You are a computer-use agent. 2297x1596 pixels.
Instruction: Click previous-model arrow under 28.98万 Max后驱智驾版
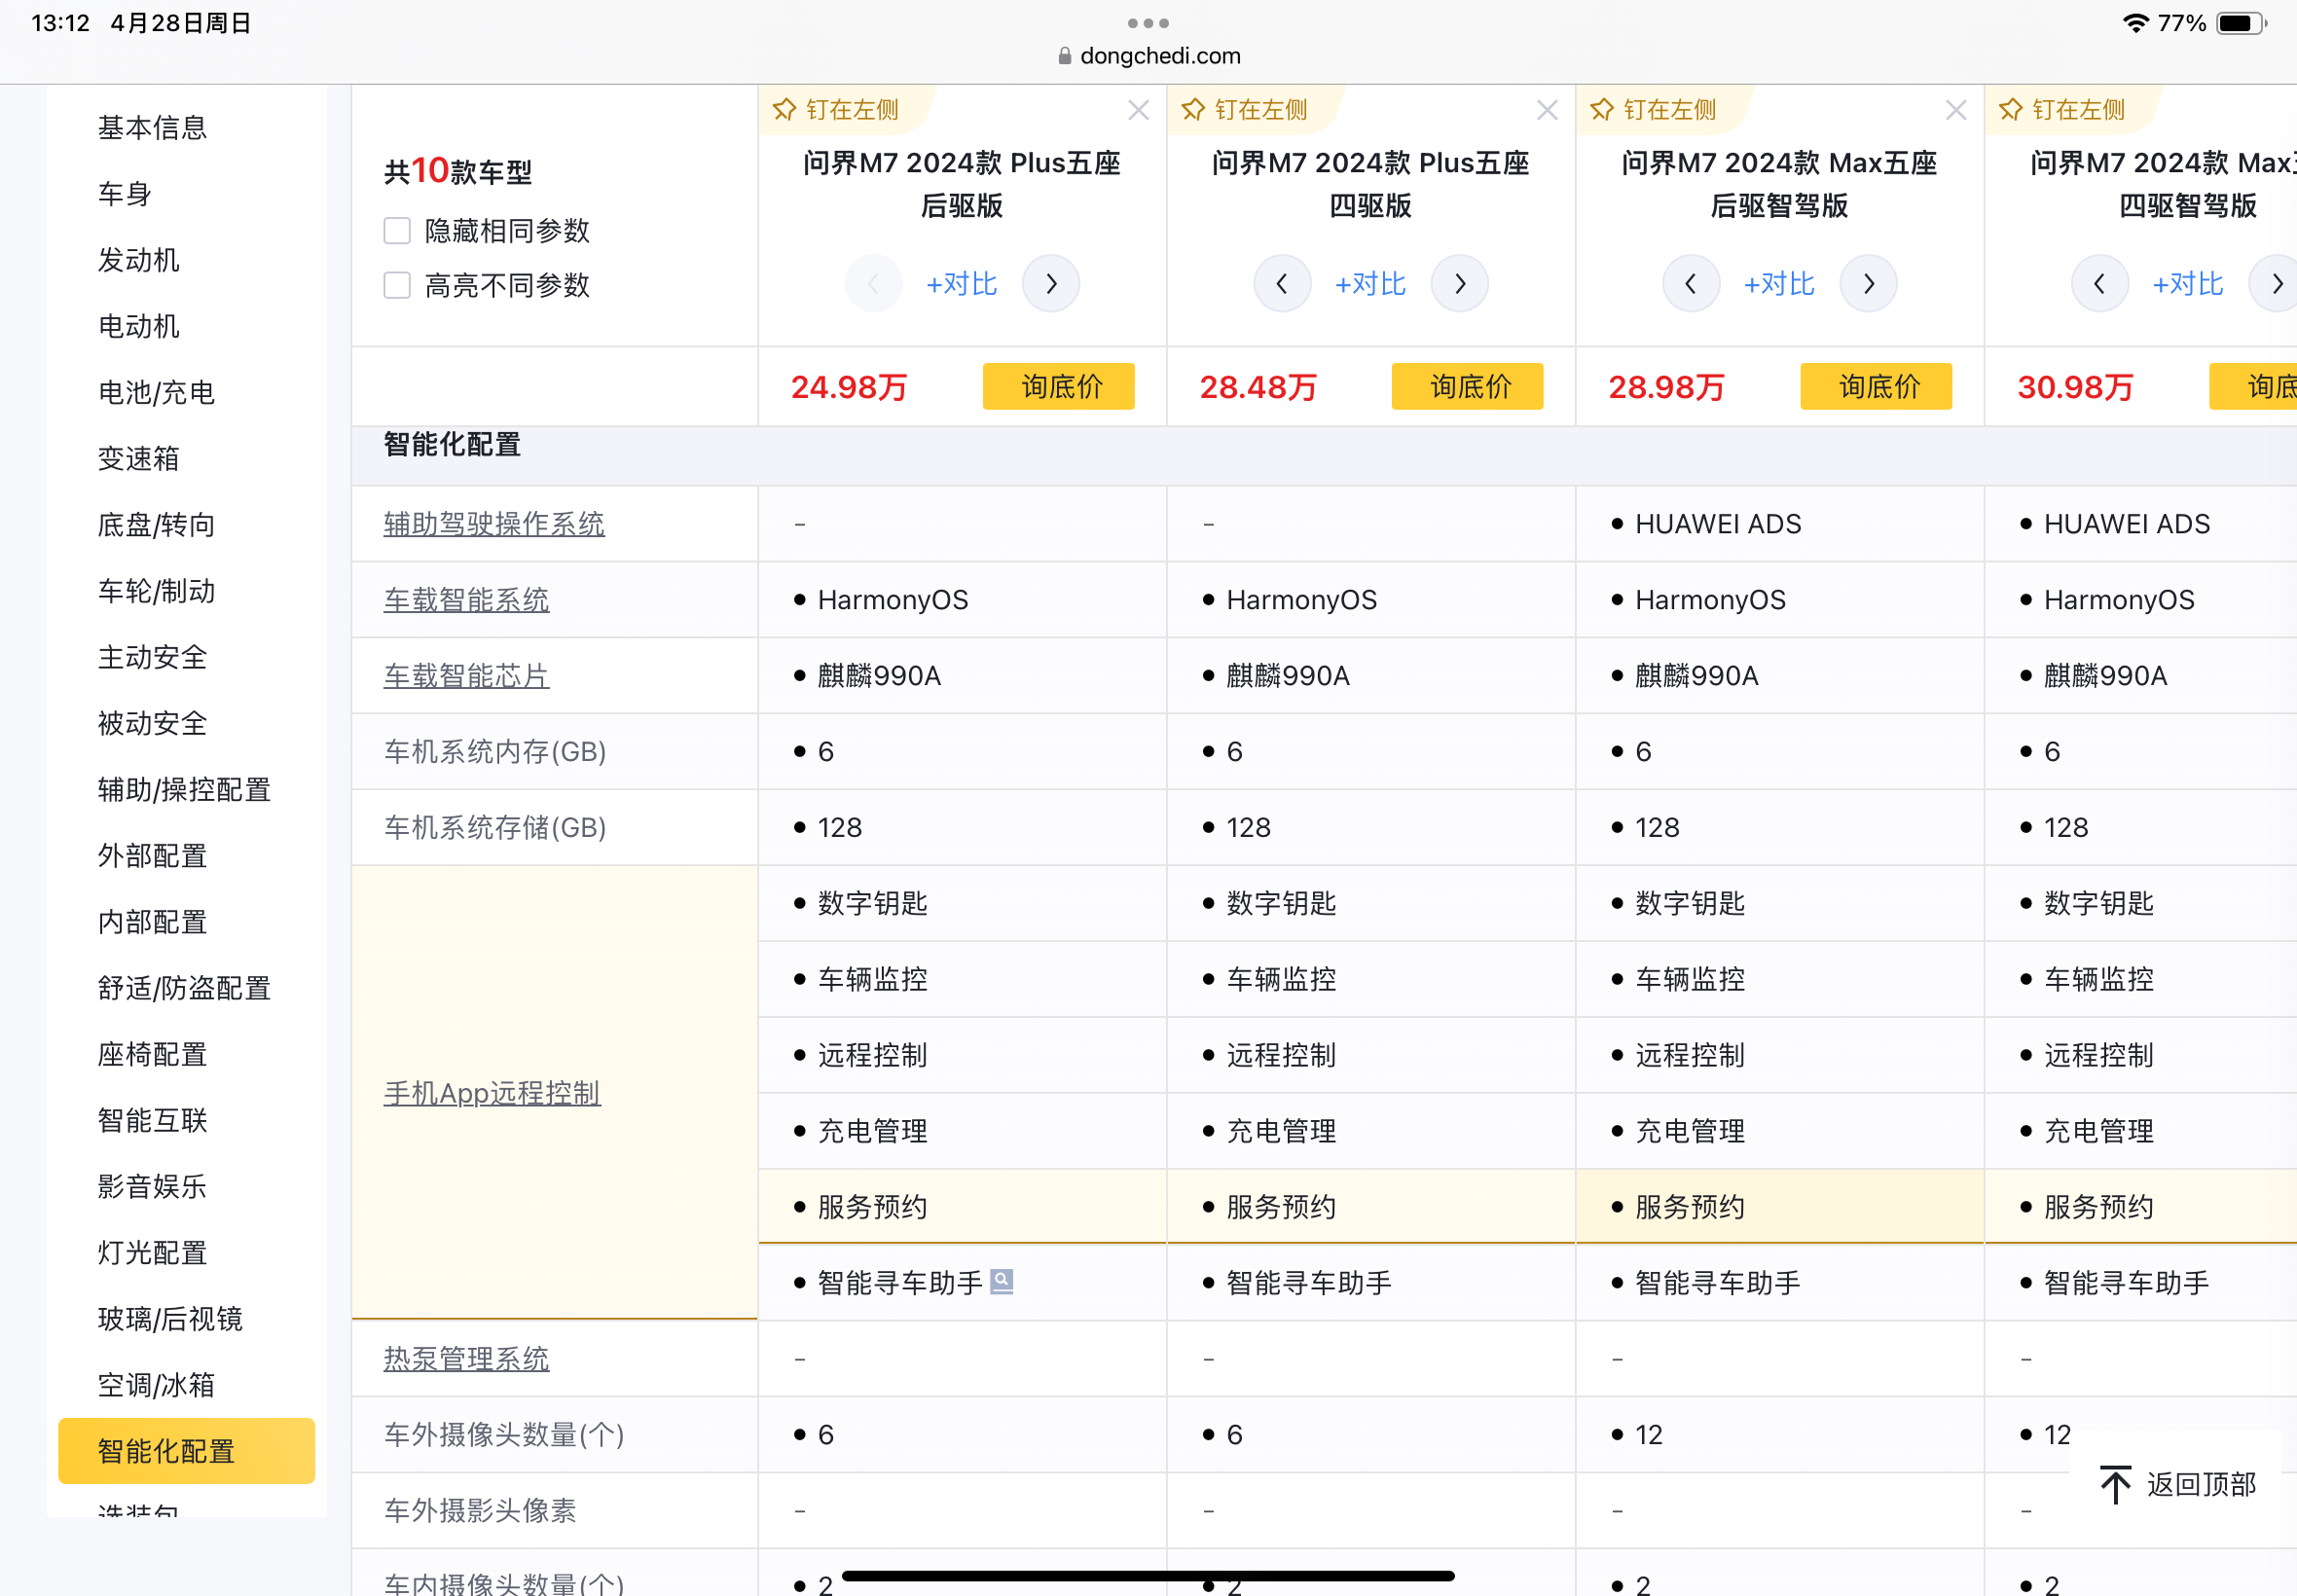tap(1691, 284)
